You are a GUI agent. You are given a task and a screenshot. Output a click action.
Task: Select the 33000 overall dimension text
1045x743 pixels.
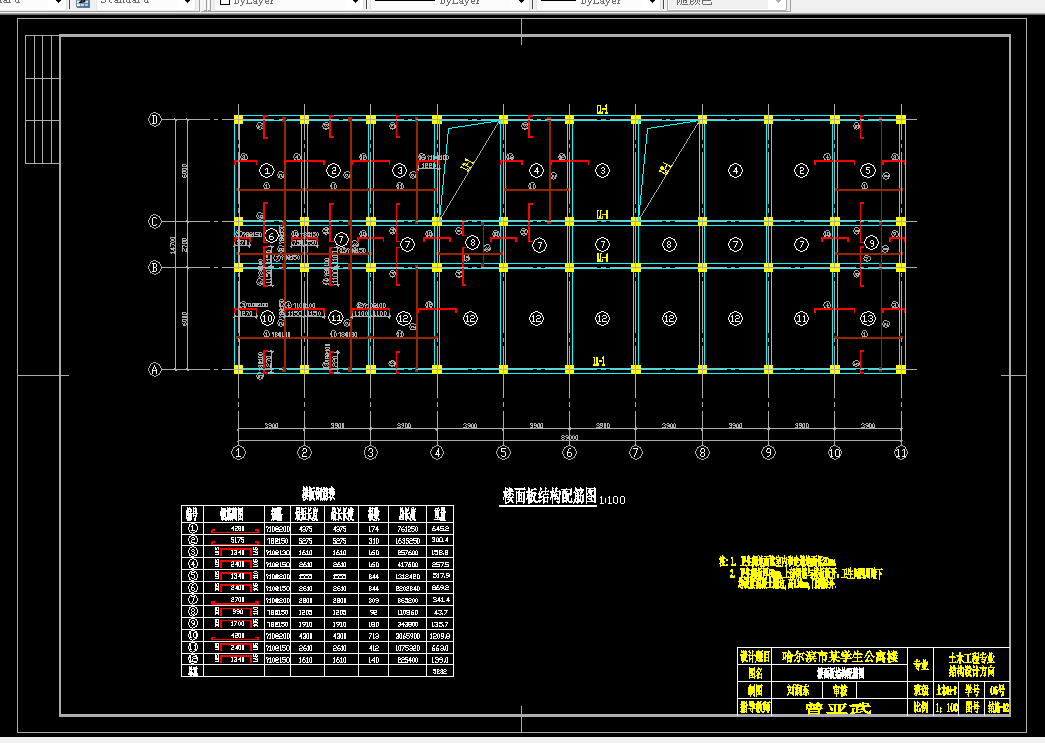pyautogui.click(x=569, y=437)
